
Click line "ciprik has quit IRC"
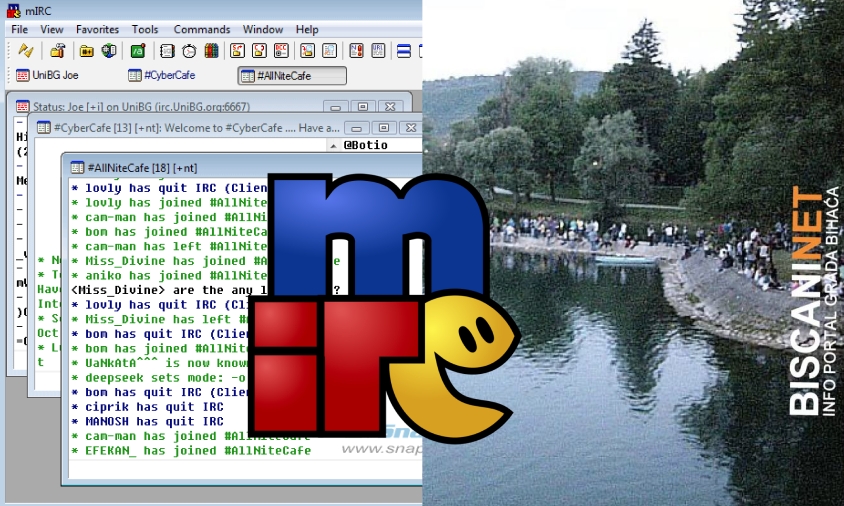click(x=147, y=406)
